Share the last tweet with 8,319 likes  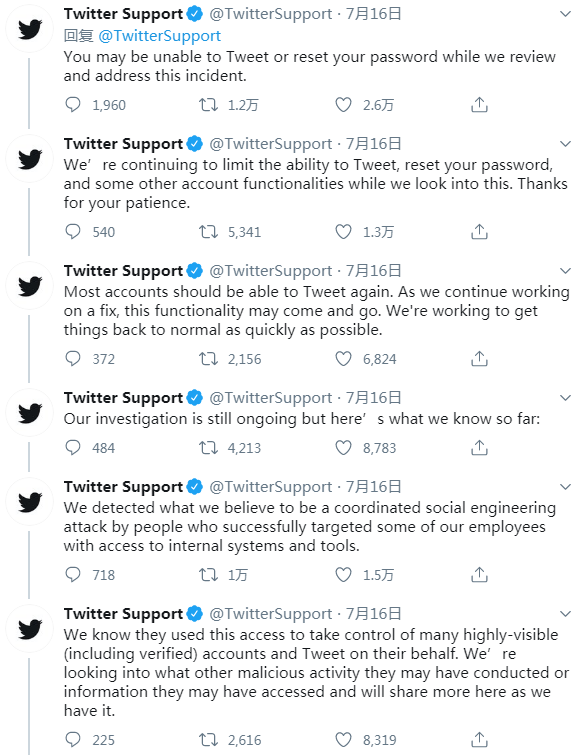(479, 740)
